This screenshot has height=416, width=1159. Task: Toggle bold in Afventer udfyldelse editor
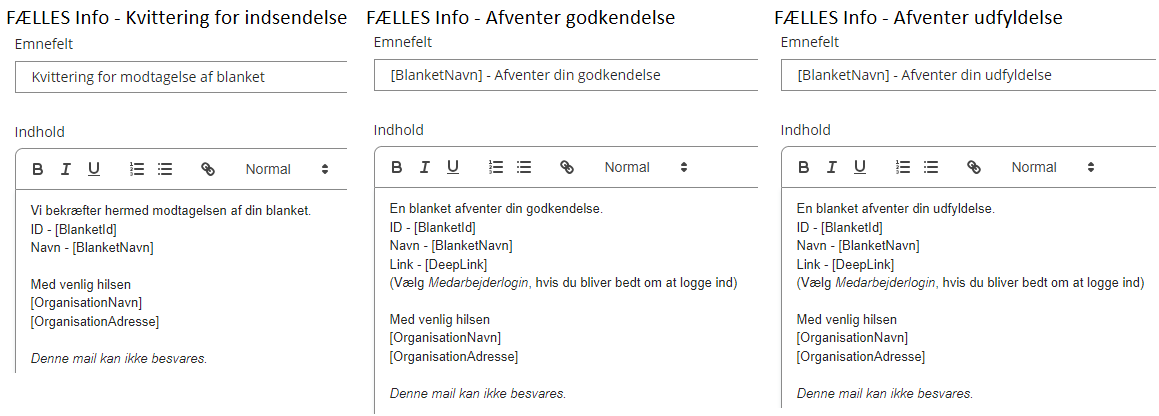click(803, 167)
